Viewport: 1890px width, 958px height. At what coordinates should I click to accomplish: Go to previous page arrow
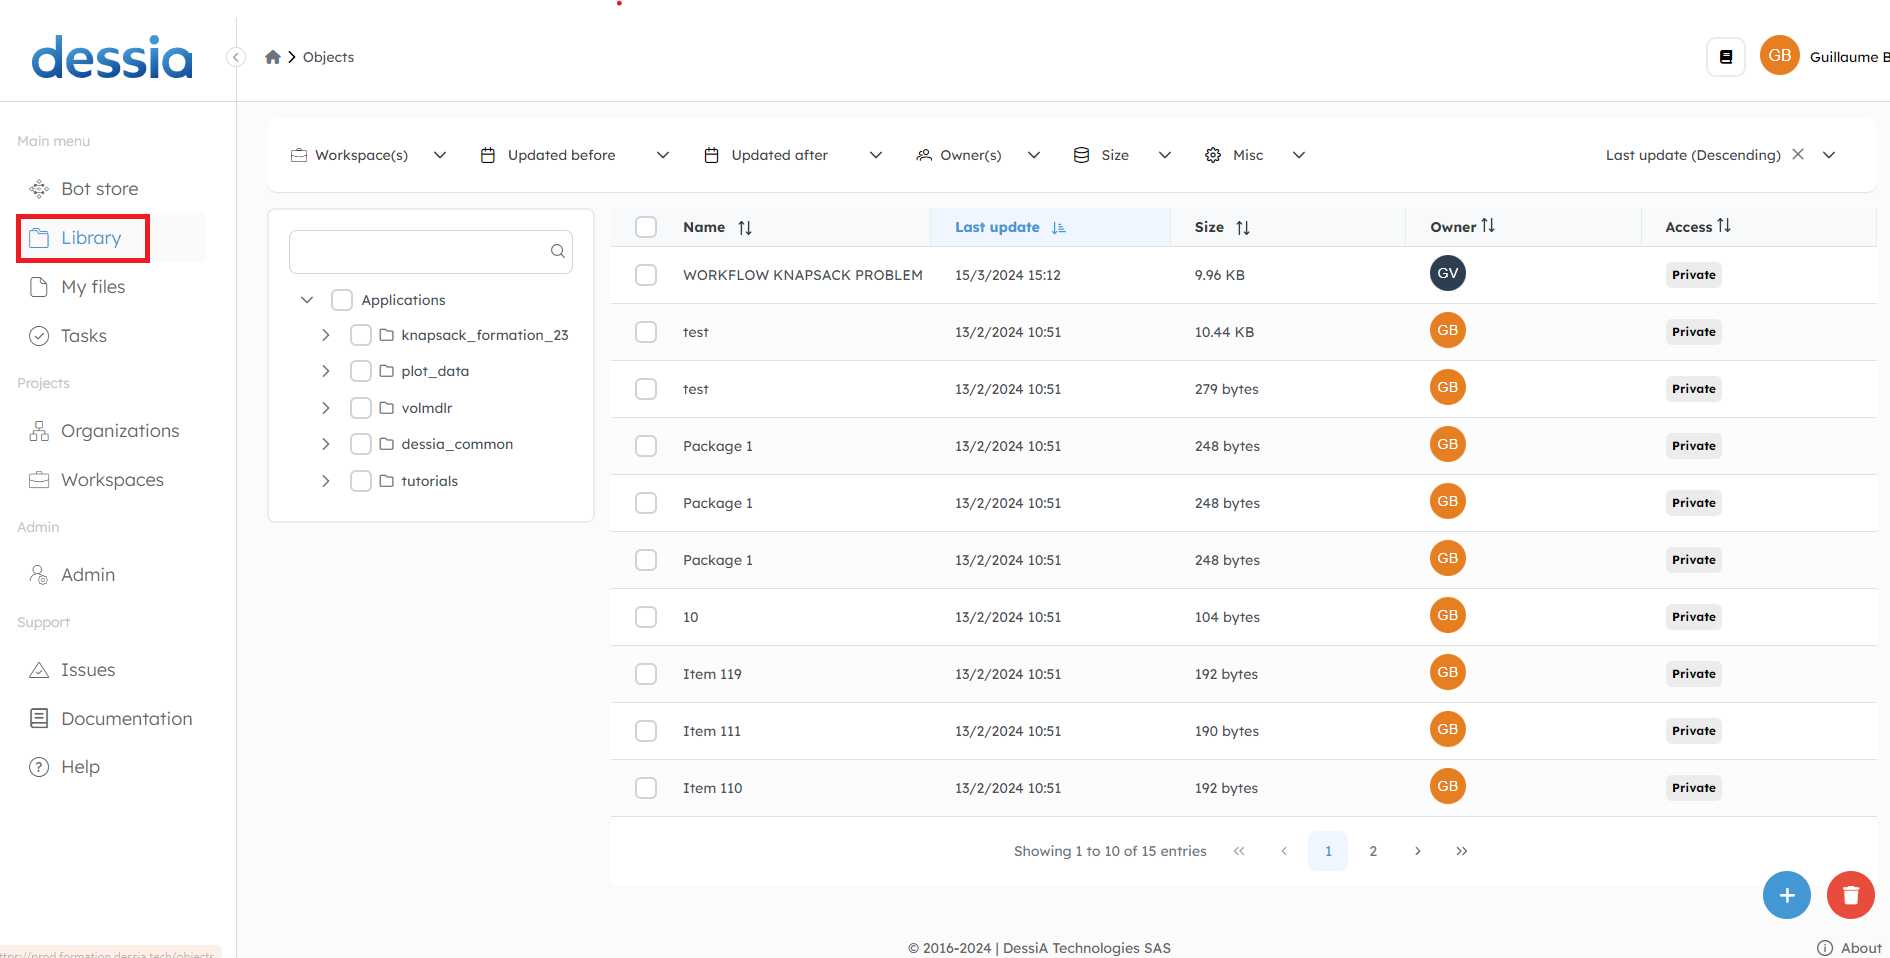[x=1284, y=851]
